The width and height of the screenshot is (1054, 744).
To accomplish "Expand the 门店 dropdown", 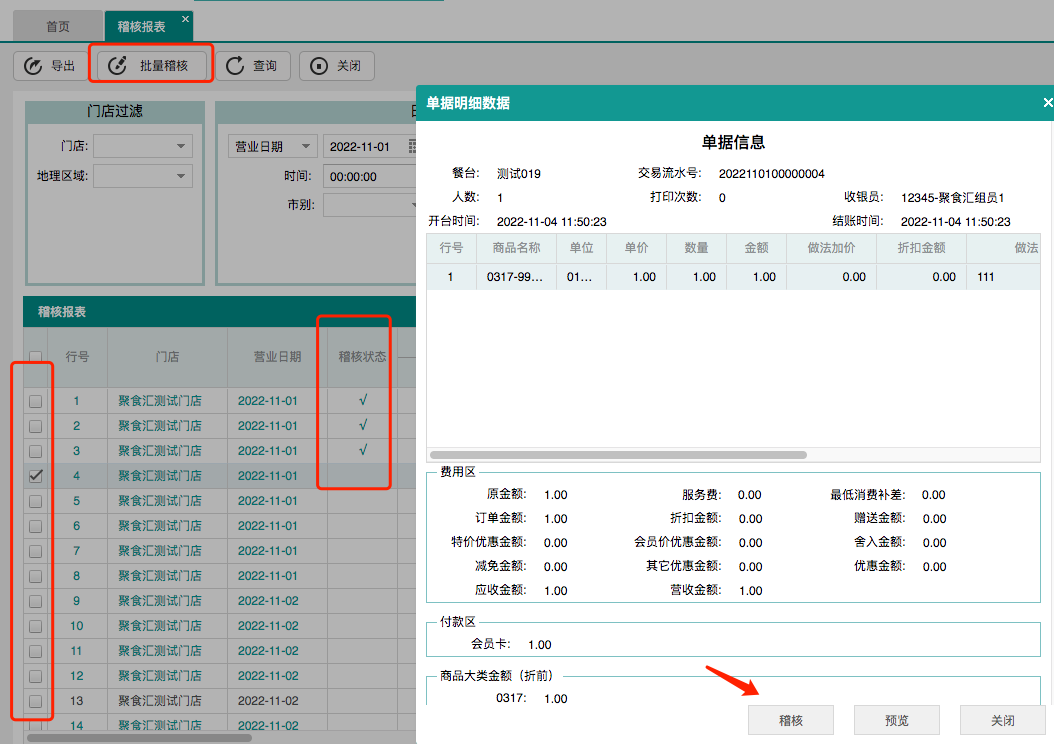I will 181,147.
